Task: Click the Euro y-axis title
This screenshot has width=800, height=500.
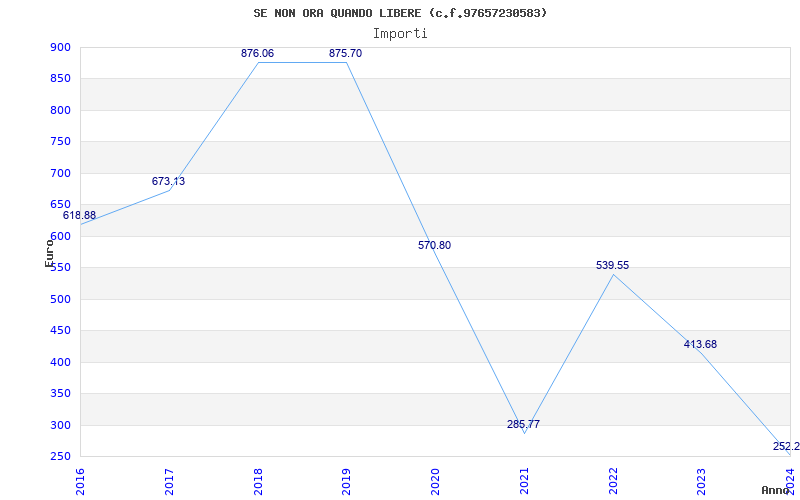Action: tap(49, 253)
